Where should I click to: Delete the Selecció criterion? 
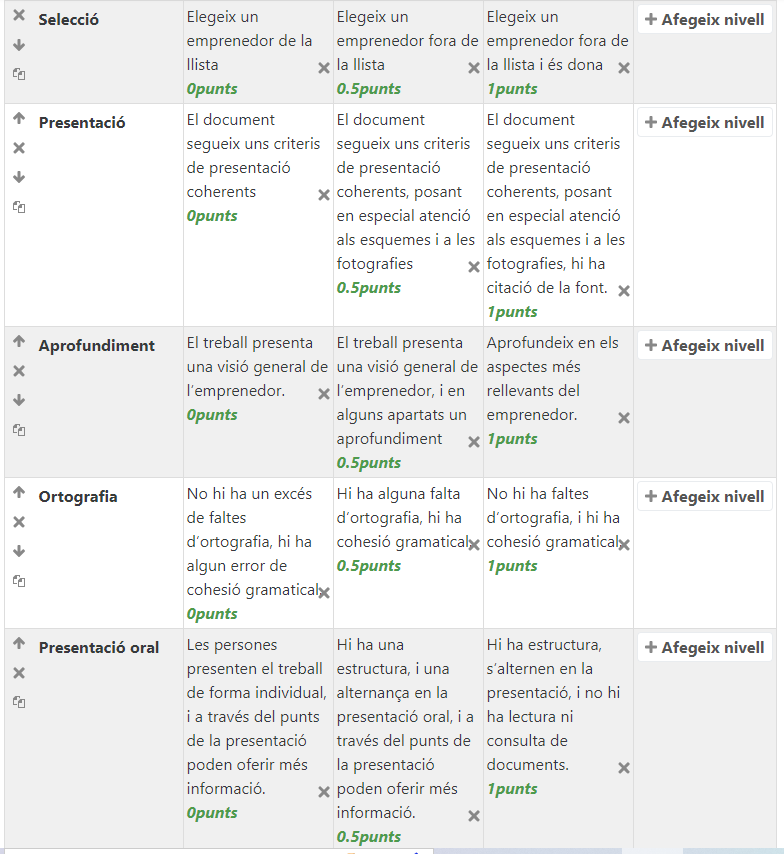click(19, 16)
